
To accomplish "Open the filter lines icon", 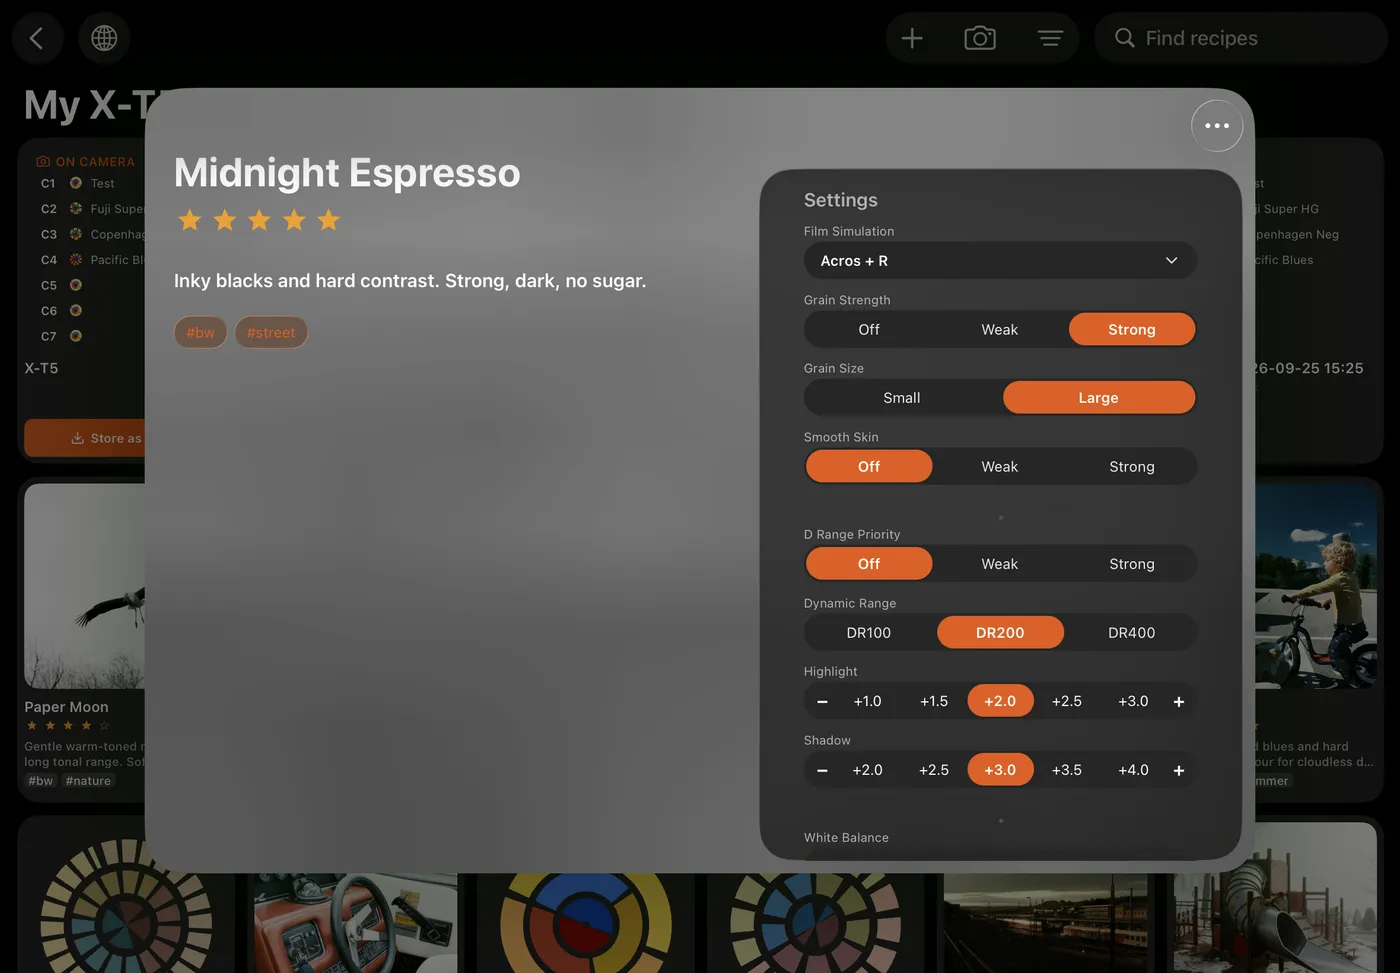I will (x=1050, y=38).
